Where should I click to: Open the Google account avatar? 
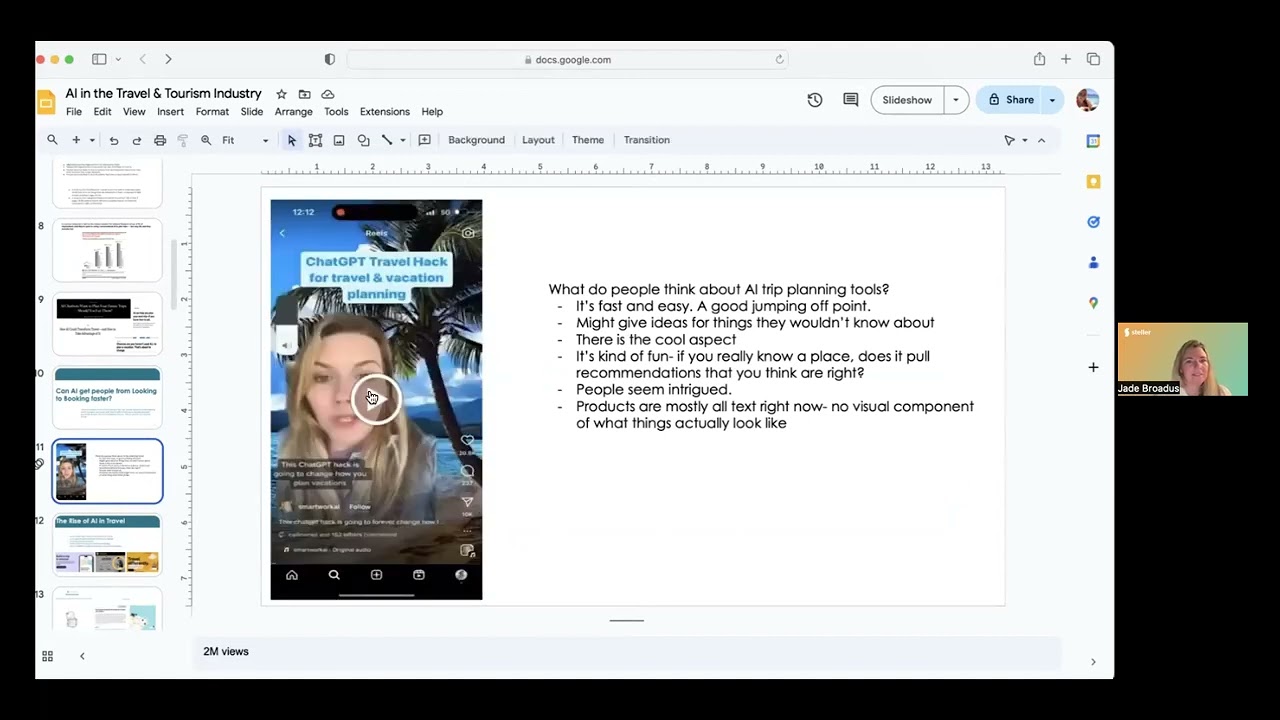click(x=1088, y=100)
